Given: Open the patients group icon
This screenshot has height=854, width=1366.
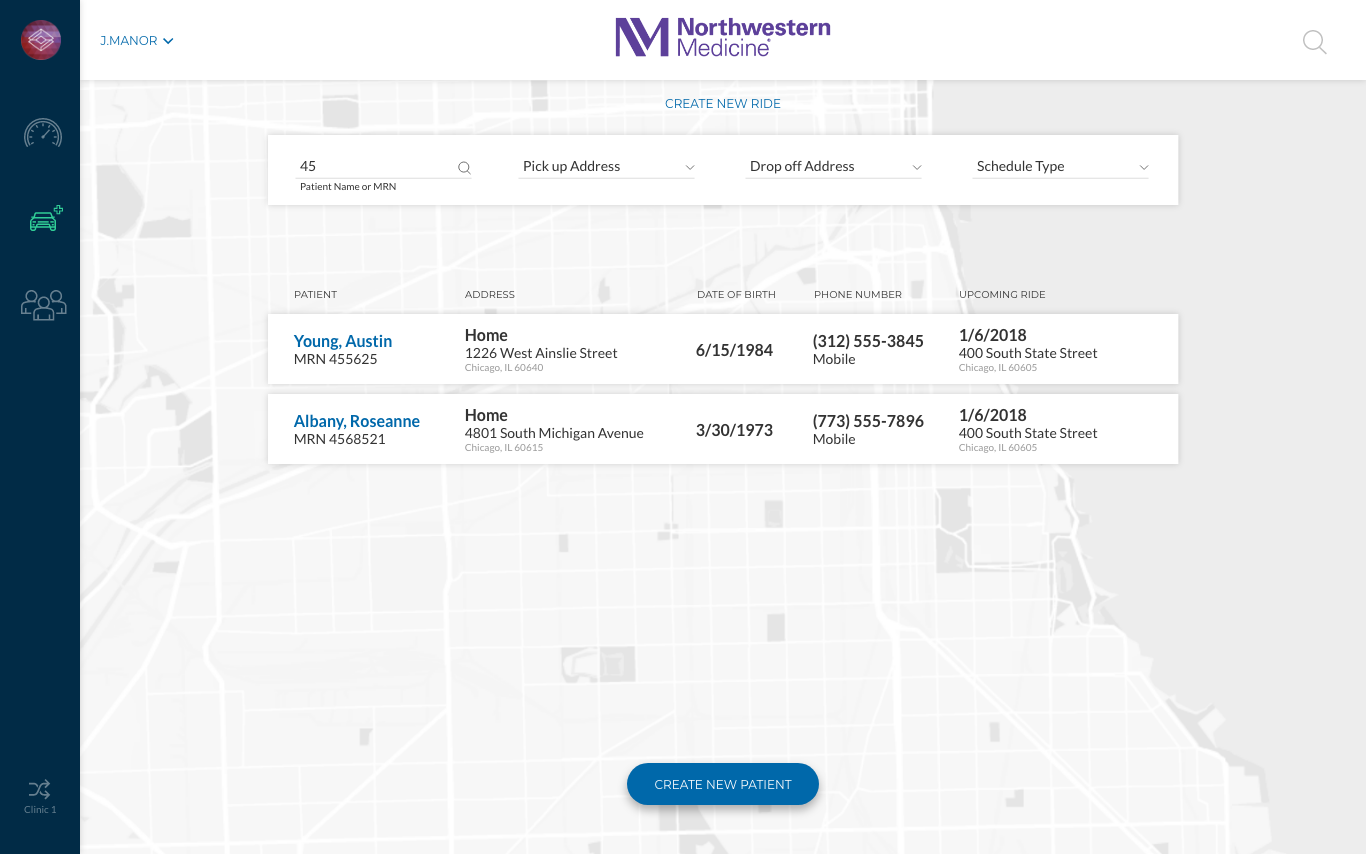Looking at the screenshot, I should (x=44, y=305).
